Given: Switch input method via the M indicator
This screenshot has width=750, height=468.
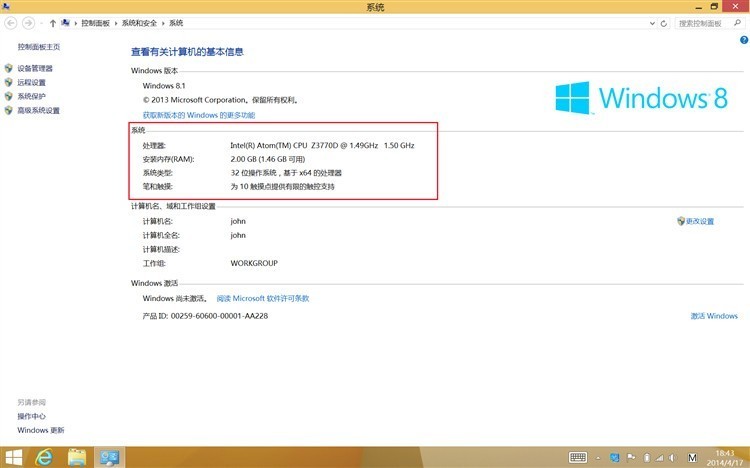Looking at the screenshot, I should point(692,458).
